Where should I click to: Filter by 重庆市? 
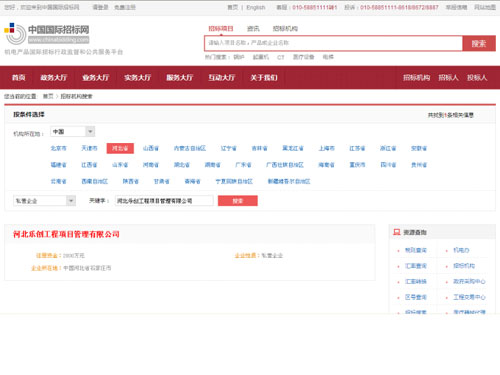357,165
